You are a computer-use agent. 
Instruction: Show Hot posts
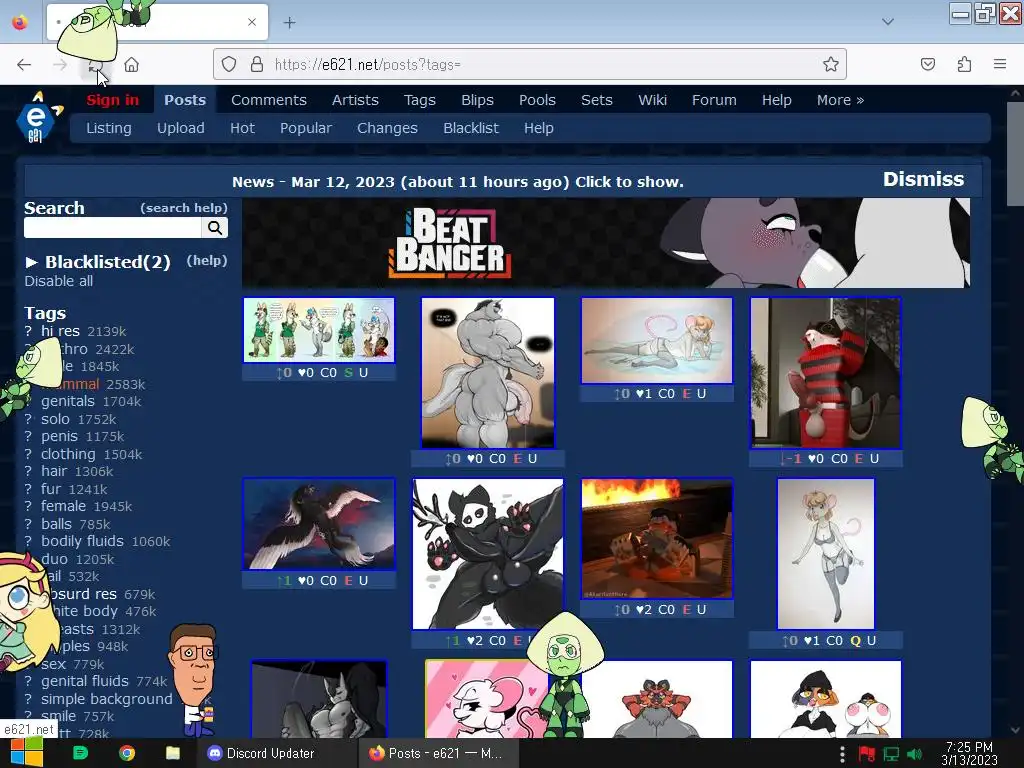(x=242, y=128)
